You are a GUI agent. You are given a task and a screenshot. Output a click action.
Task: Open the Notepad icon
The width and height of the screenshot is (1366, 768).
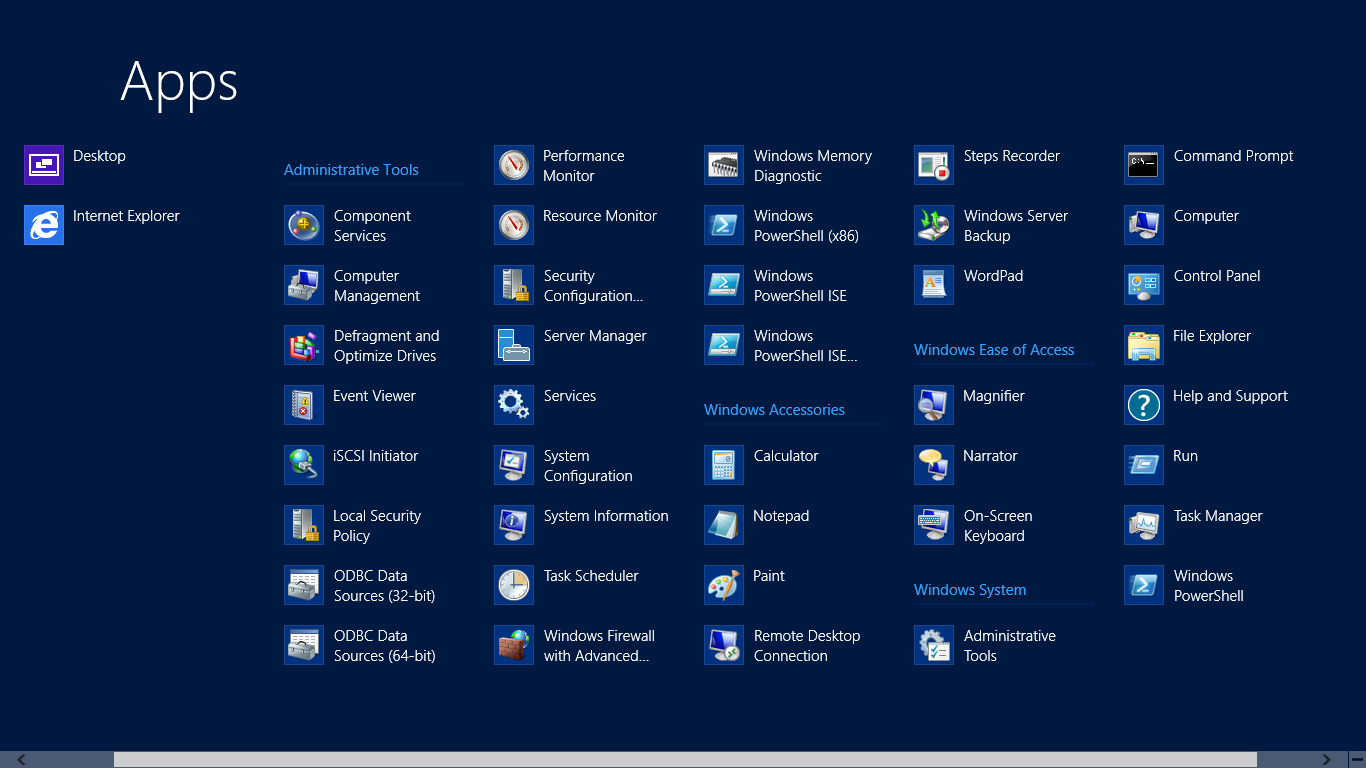pos(724,525)
